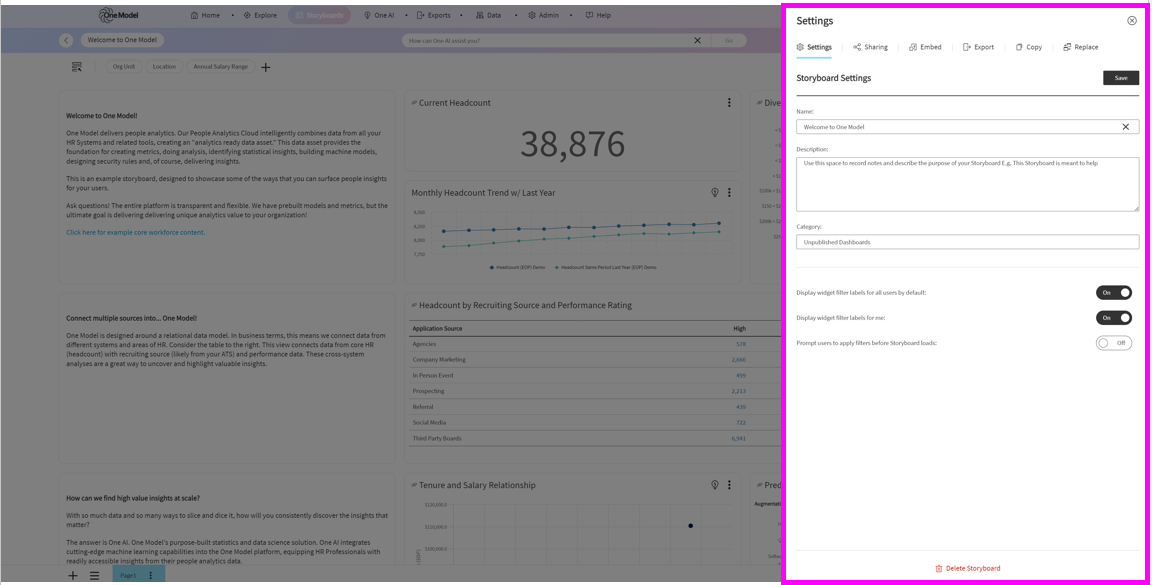Open the Org Unit filter
The width and height of the screenshot is (1152, 585).
[x=123, y=67]
